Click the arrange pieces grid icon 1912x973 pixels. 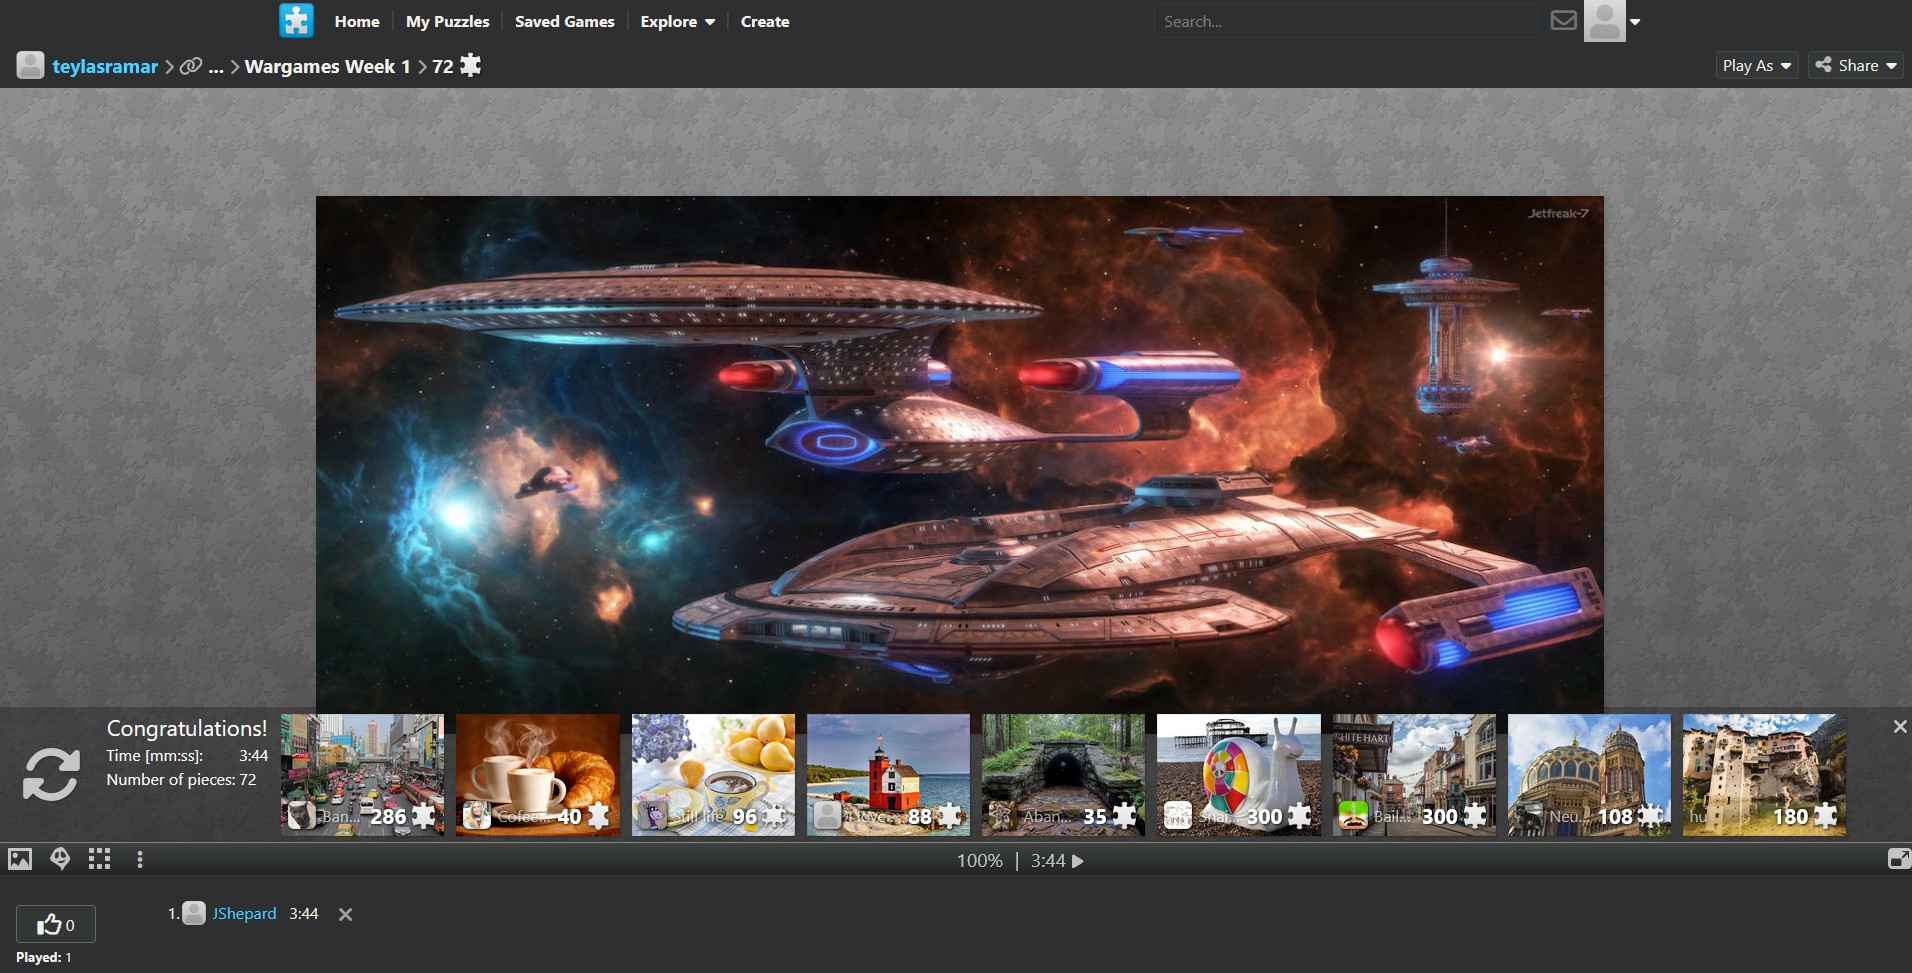point(99,859)
